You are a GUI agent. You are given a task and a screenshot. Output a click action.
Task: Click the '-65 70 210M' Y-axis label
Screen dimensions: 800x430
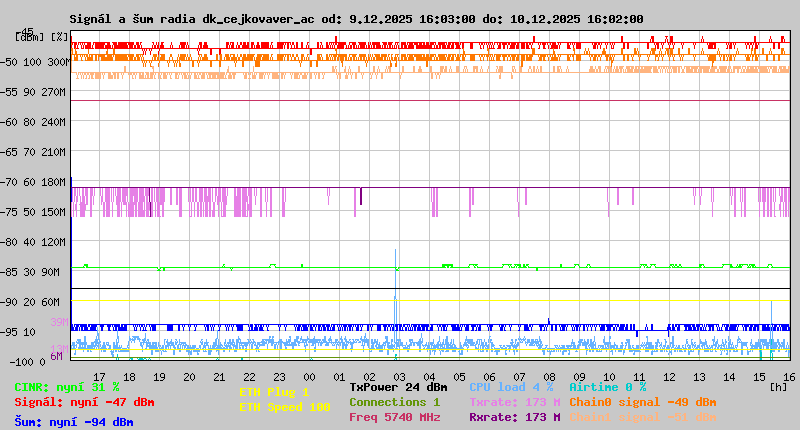pos(34,152)
